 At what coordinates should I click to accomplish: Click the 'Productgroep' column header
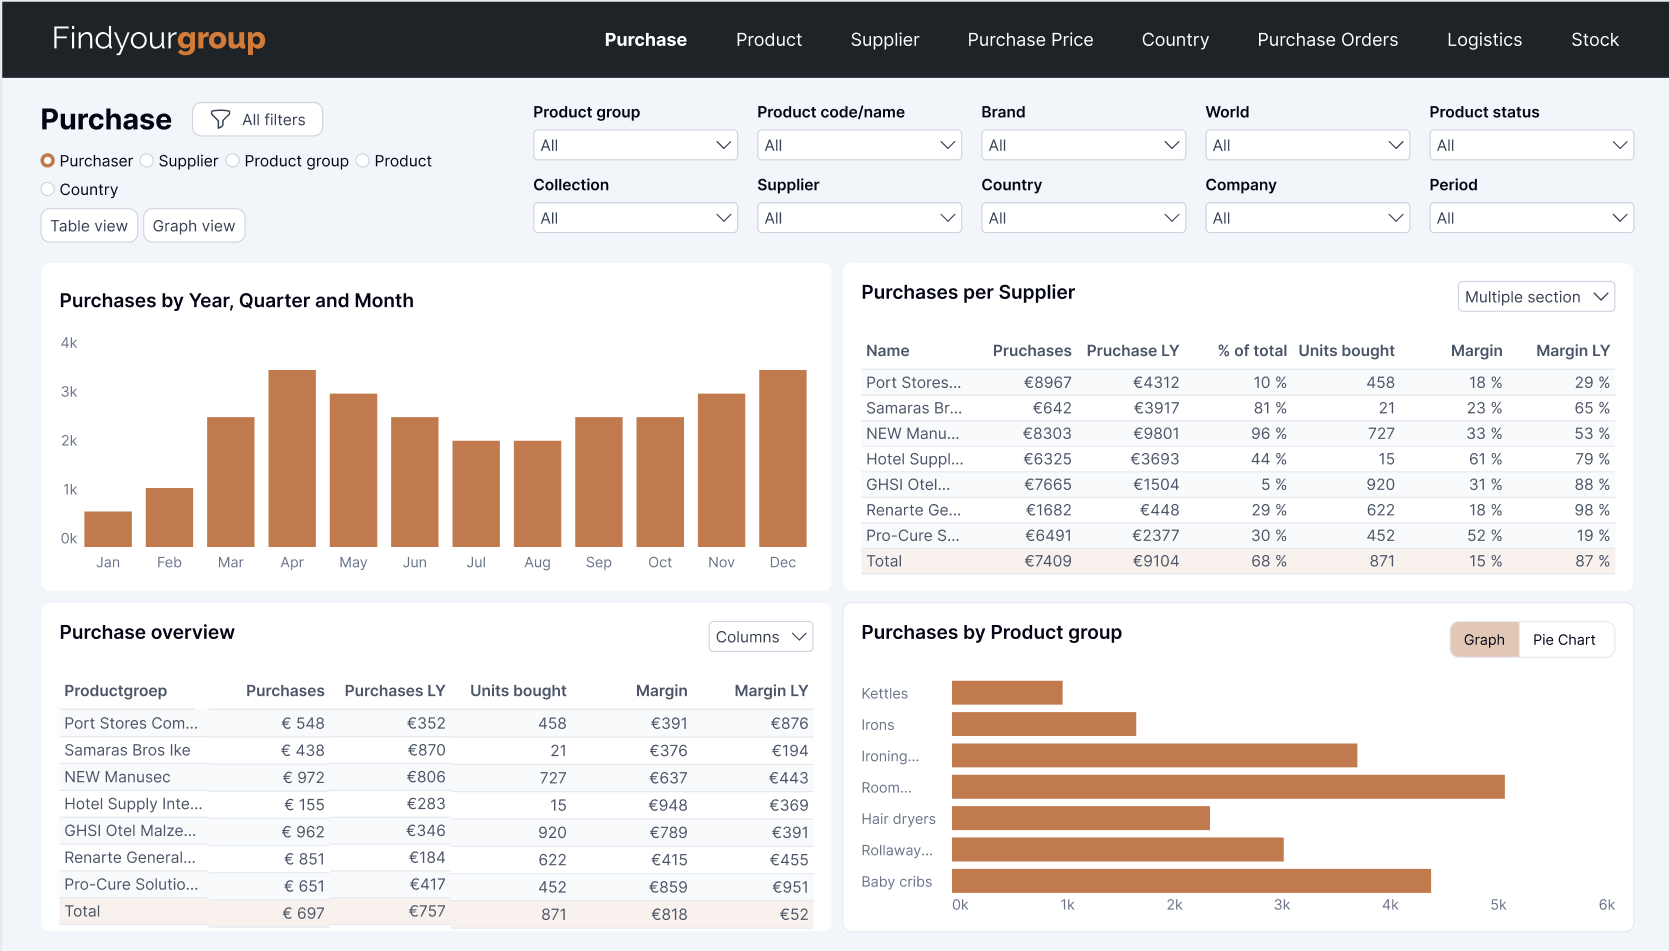(115, 691)
